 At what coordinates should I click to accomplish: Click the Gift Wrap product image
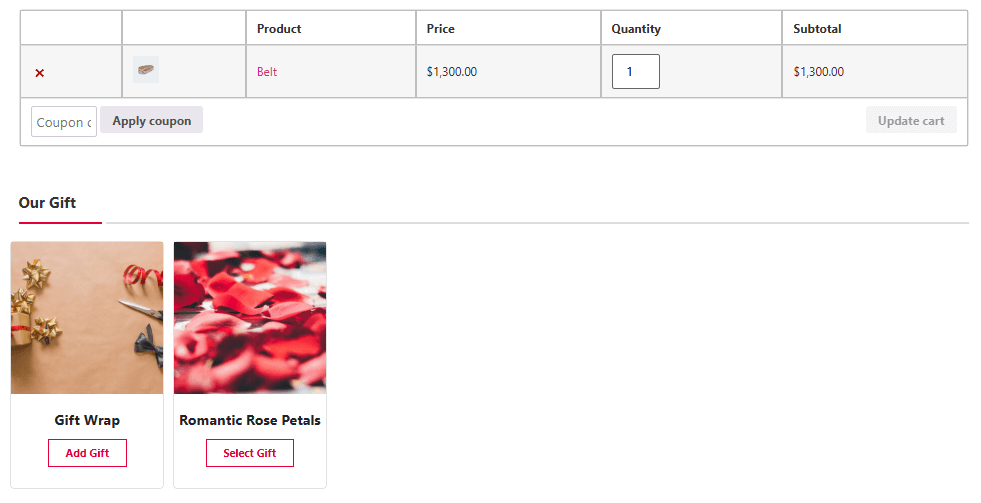click(x=87, y=318)
